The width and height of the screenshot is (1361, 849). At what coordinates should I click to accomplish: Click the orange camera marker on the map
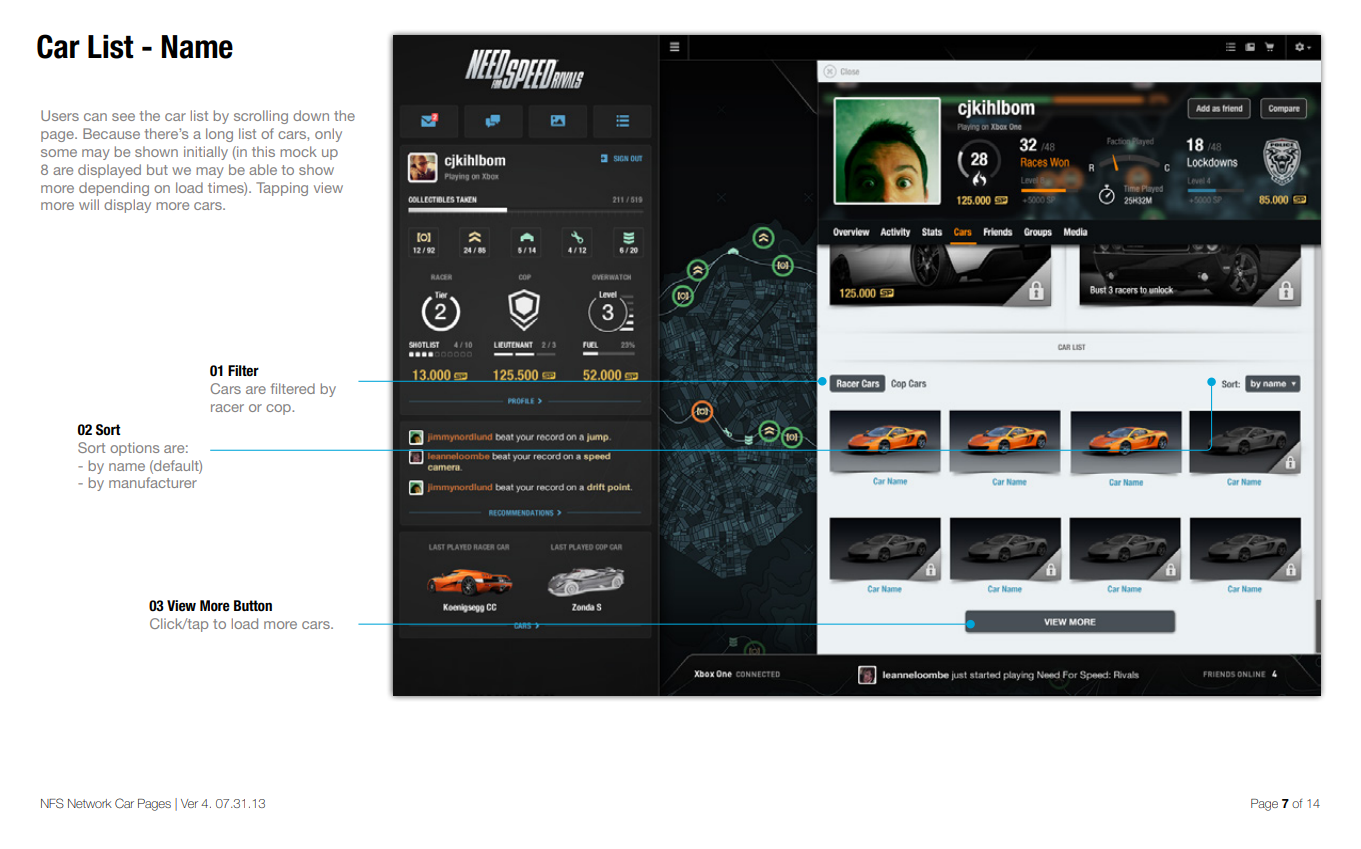702,412
